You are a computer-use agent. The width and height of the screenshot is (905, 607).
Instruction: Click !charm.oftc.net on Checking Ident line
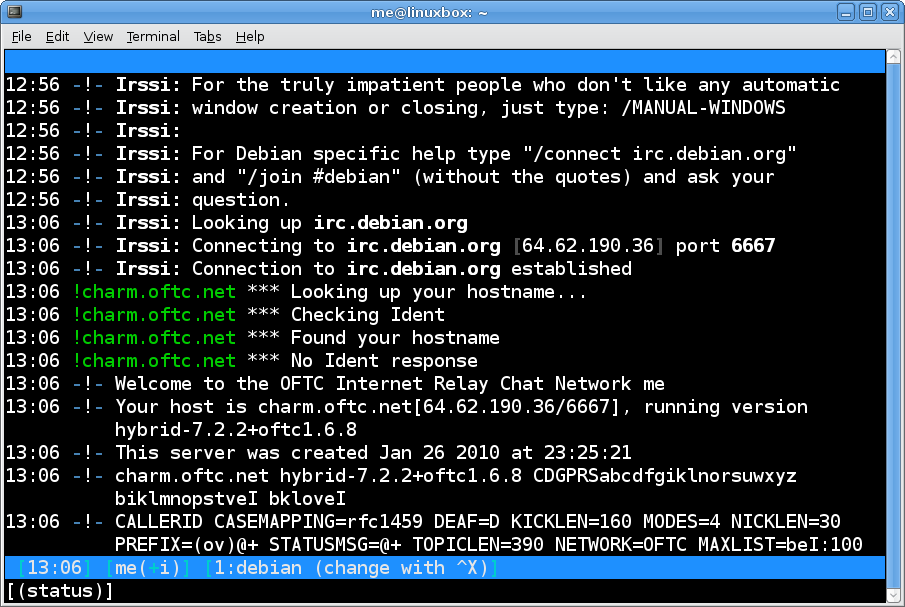(x=154, y=315)
